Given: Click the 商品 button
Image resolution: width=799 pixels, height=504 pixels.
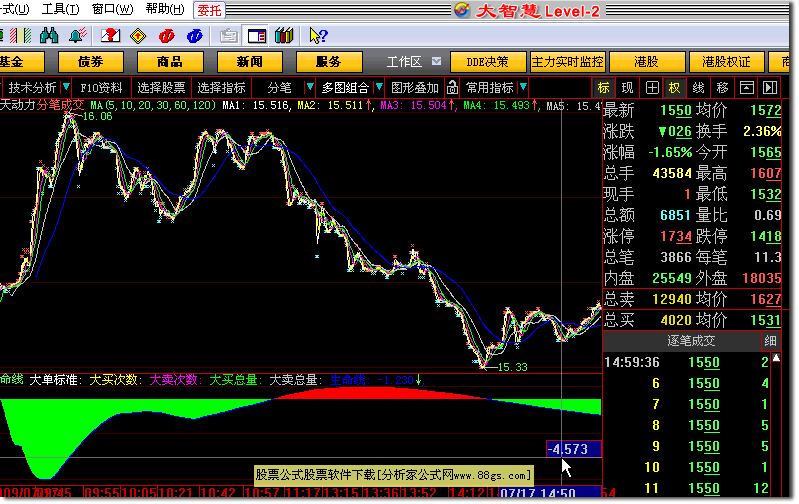Looking at the screenshot, I should tap(170, 62).
